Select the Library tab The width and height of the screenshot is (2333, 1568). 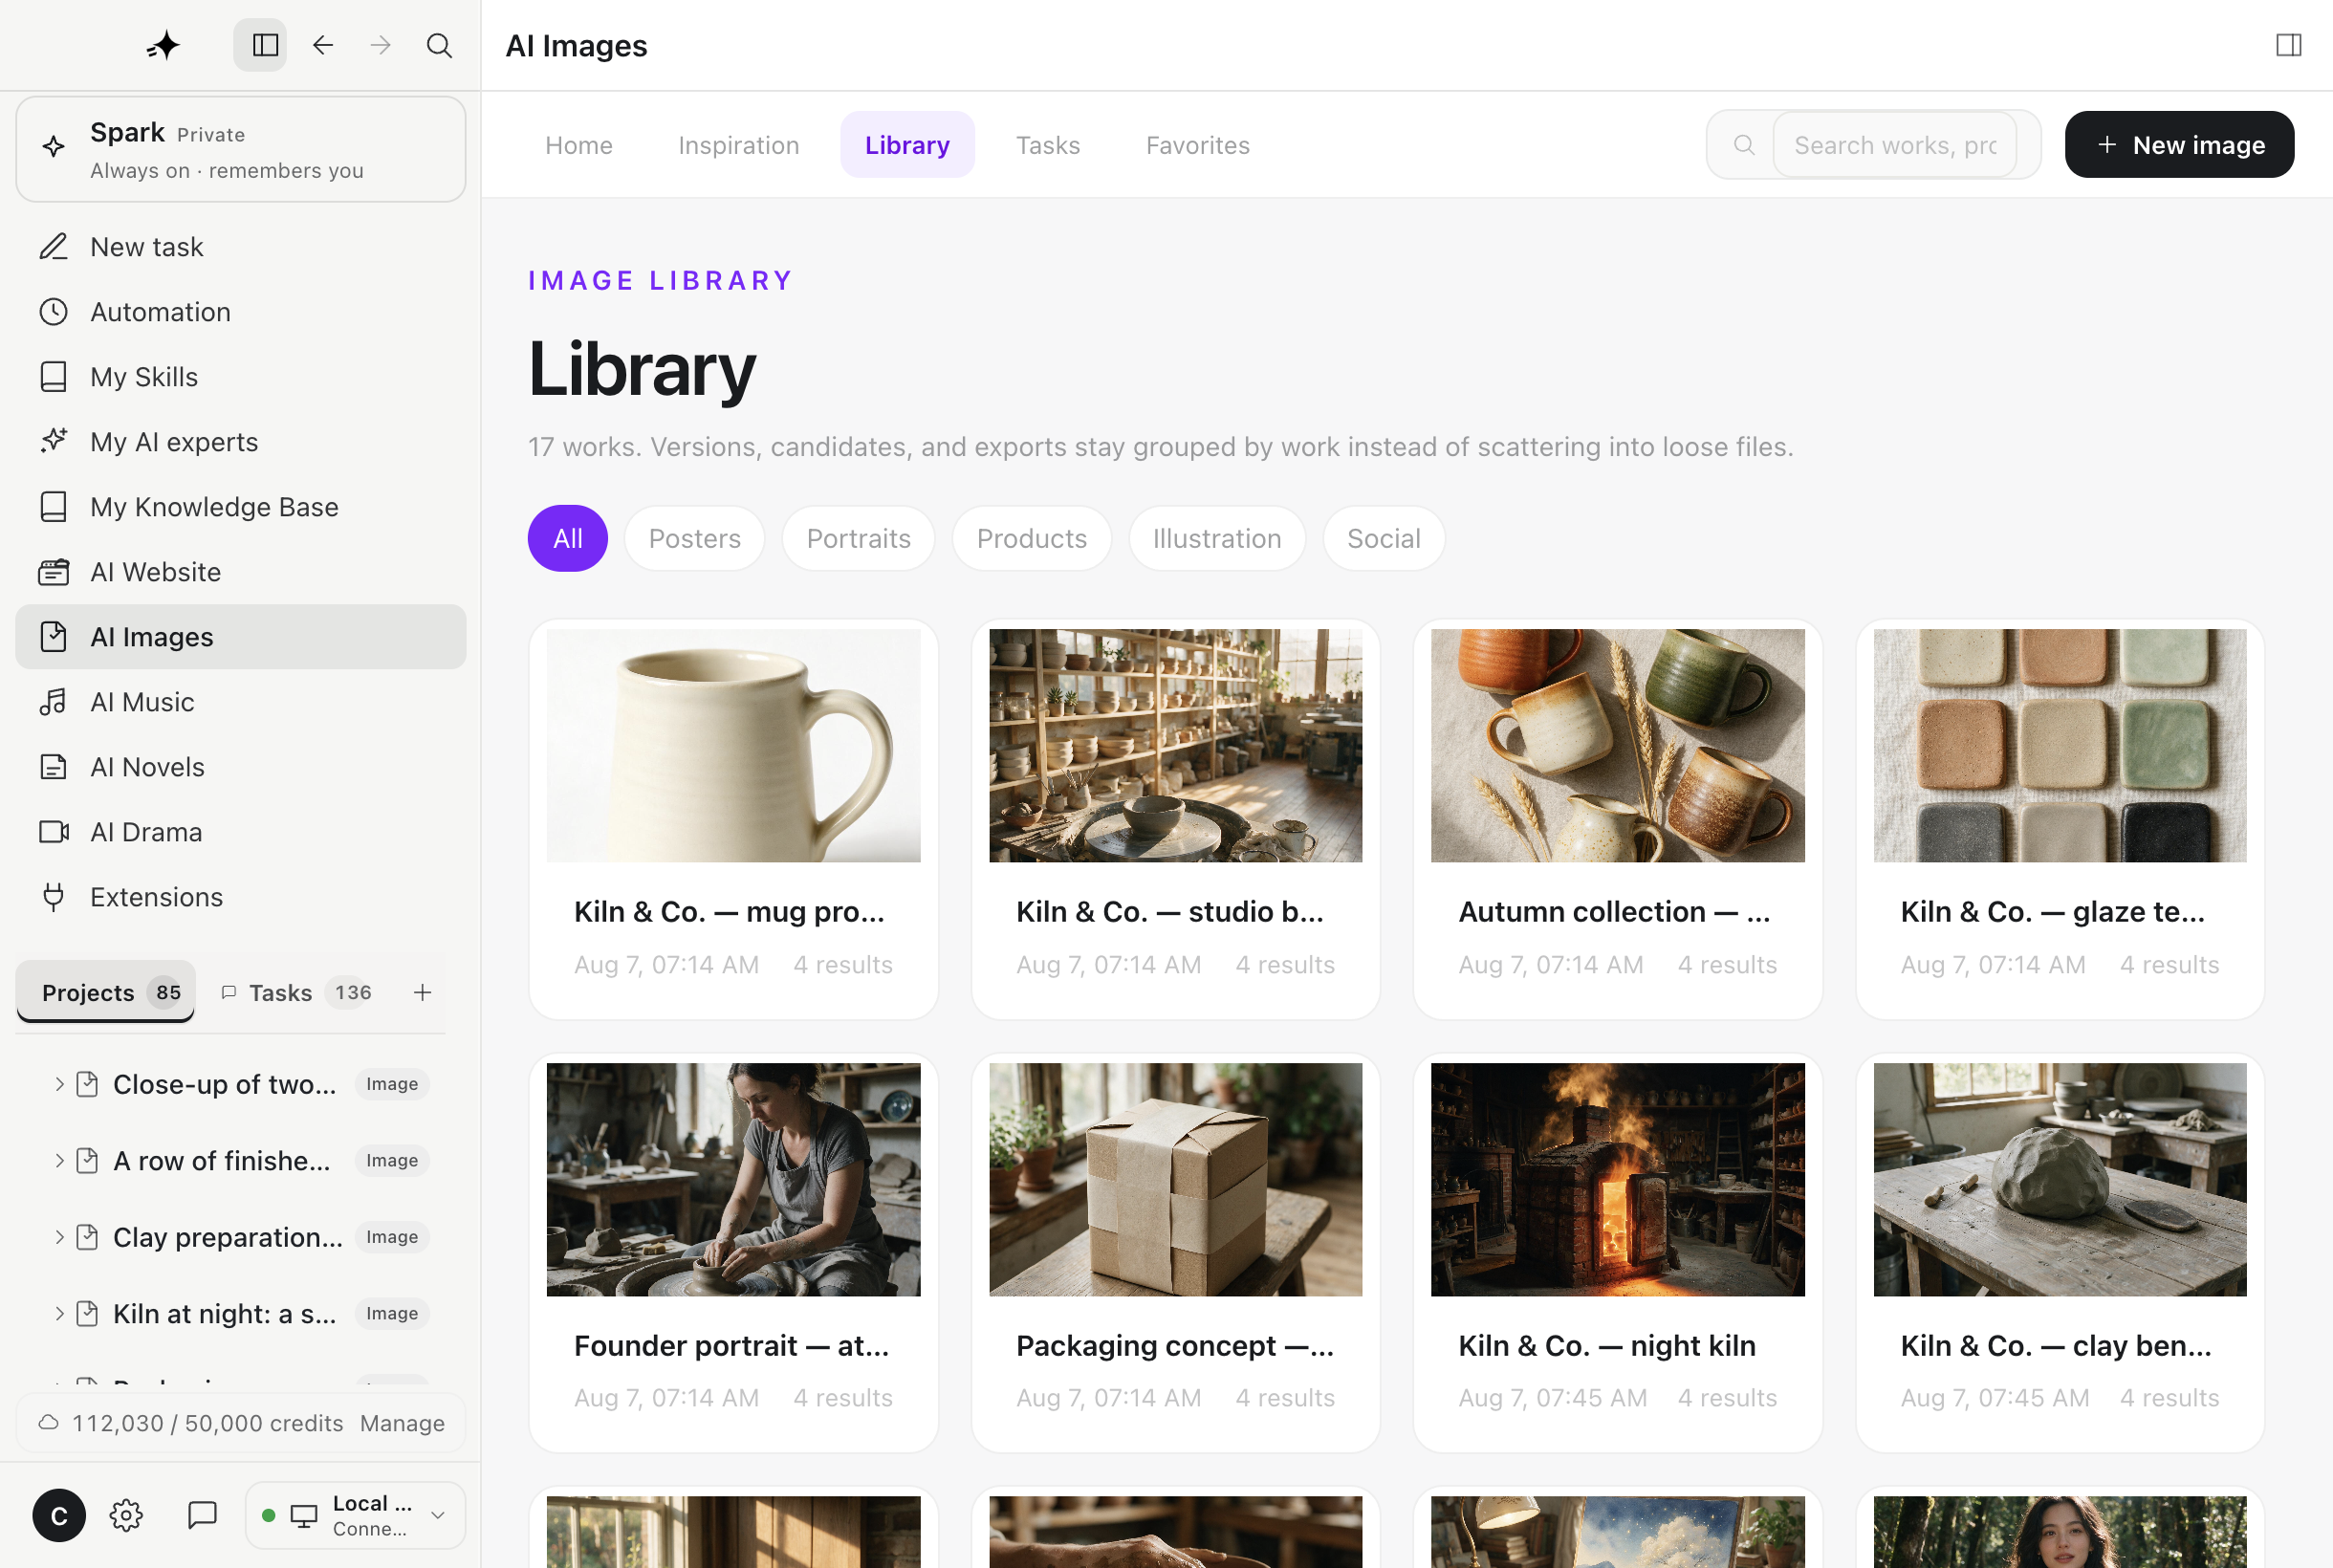[x=907, y=145]
